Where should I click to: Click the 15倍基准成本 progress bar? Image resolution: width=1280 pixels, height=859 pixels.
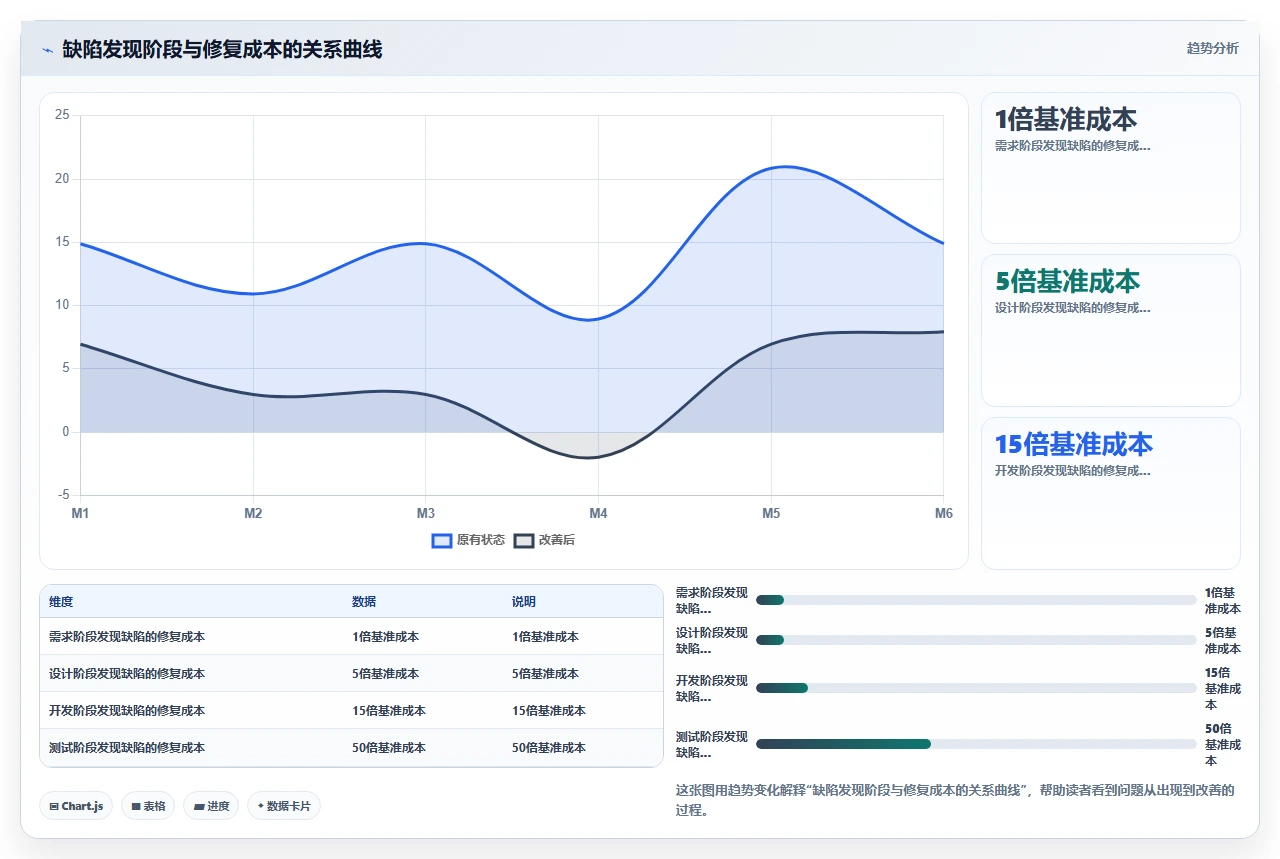coord(976,688)
